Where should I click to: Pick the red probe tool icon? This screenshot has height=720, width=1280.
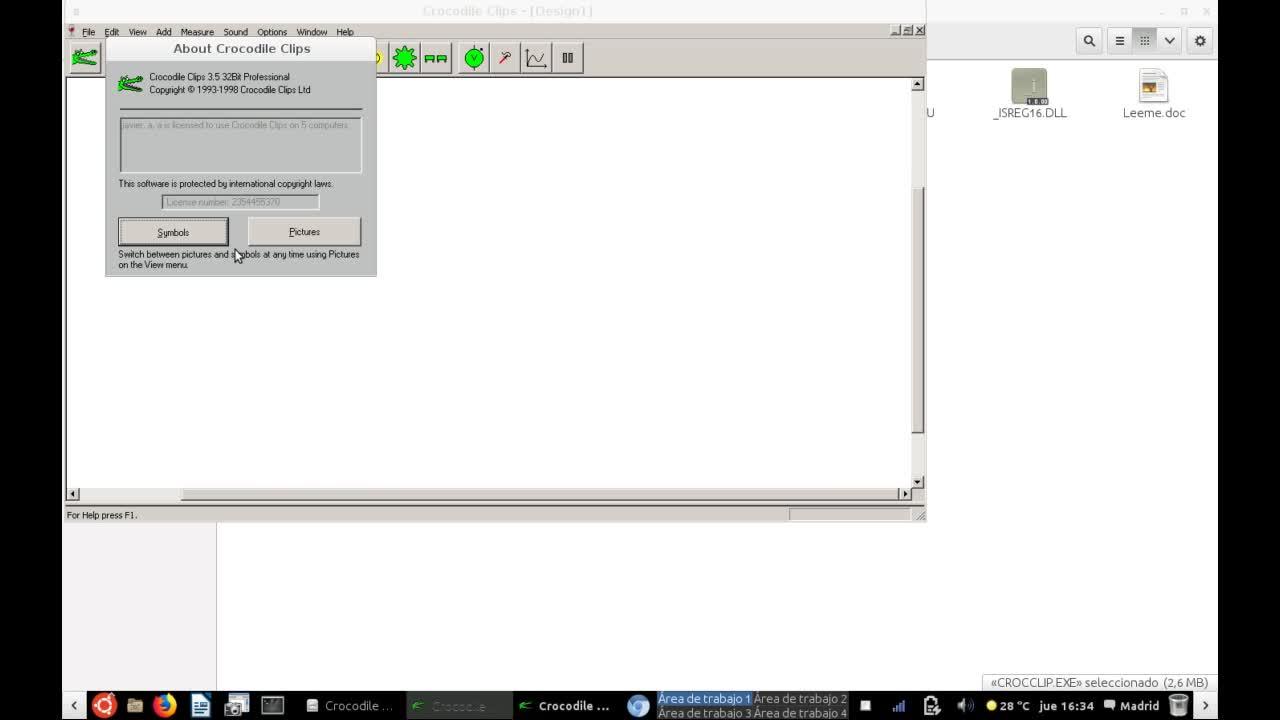(x=505, y=58)
